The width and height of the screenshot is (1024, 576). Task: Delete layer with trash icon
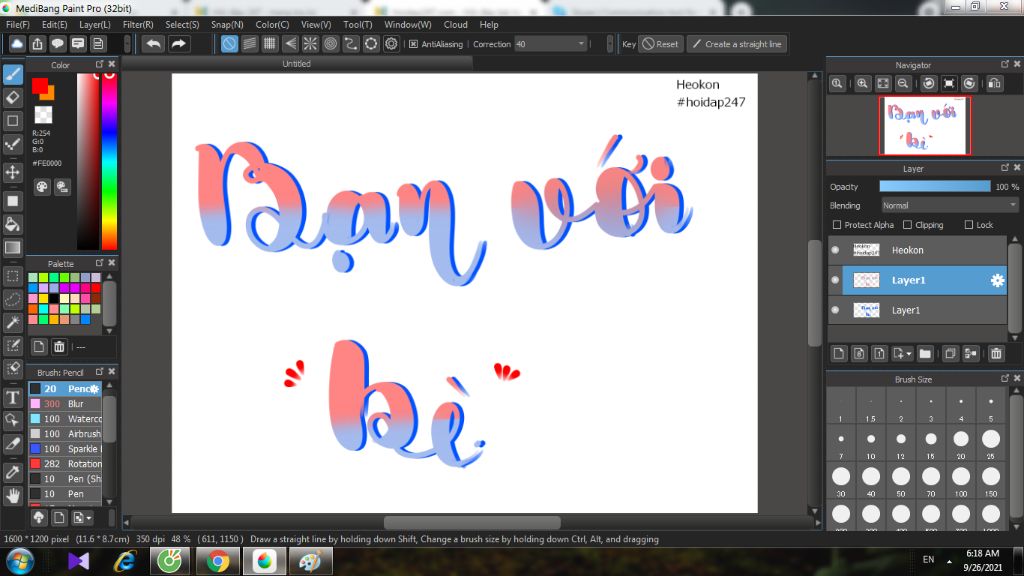(x=996, y=353)
